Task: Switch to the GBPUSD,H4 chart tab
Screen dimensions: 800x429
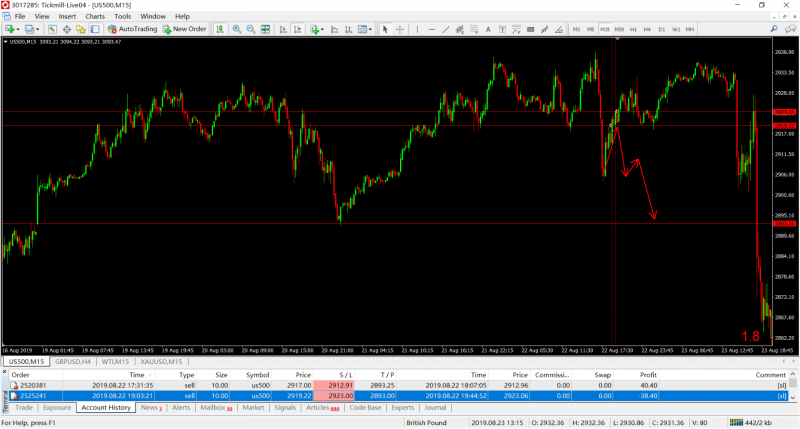Action: pos(72,361)
